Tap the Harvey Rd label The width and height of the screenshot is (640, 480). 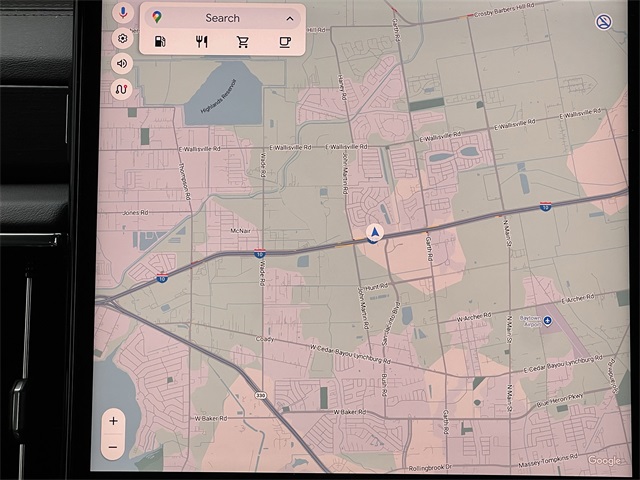[342, 88]
